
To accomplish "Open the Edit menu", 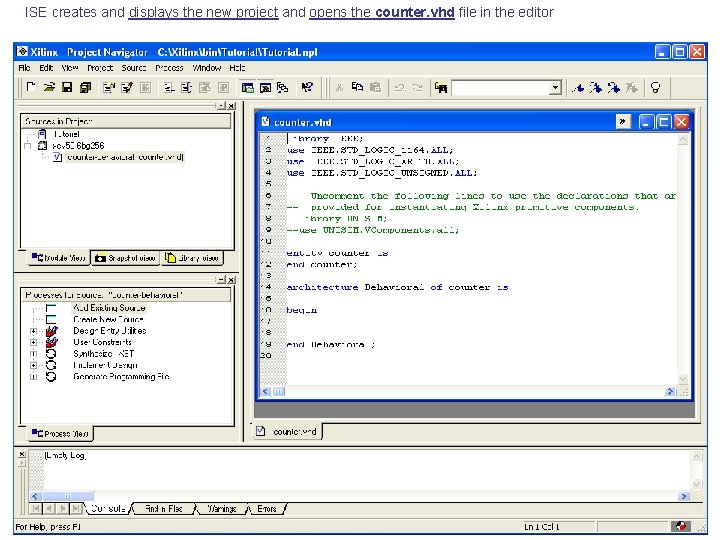I will 46,68.
